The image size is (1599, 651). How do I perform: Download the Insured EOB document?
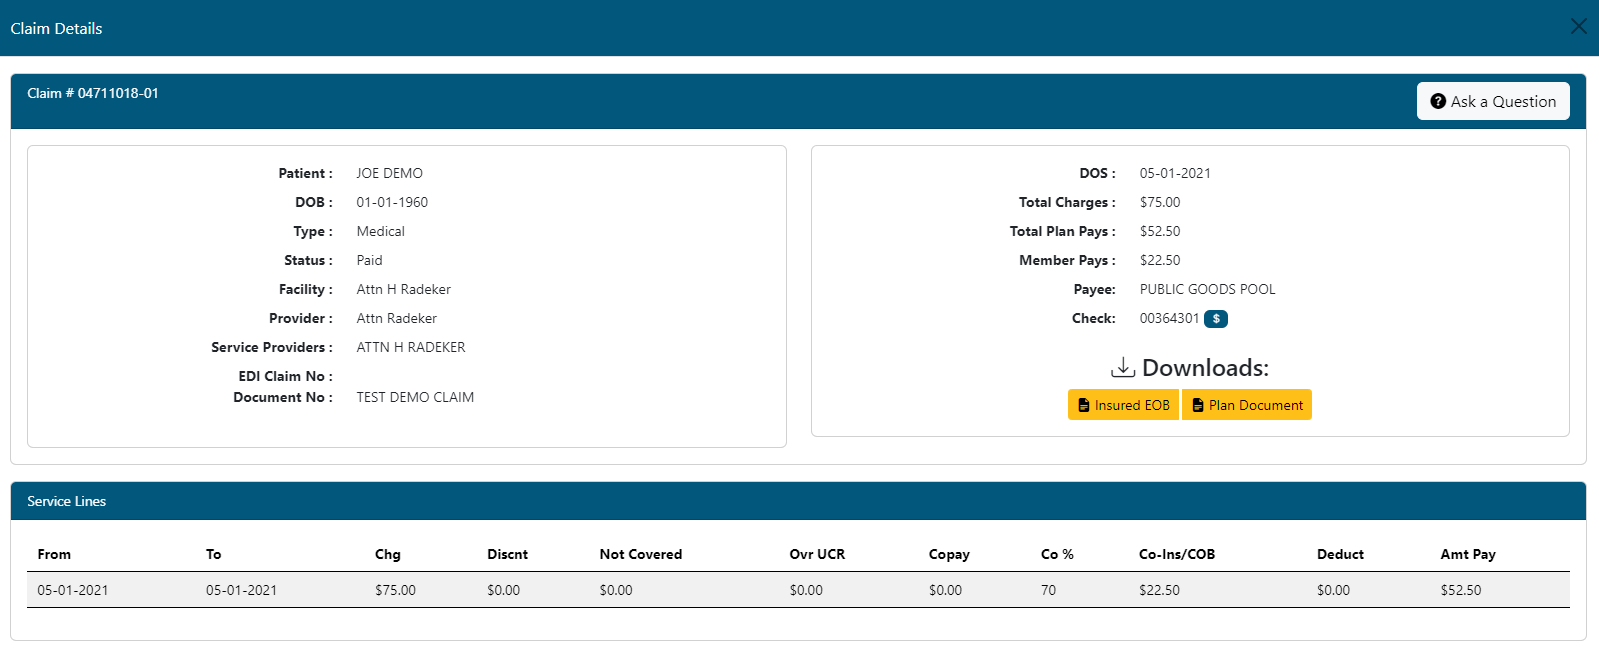point(1124,405)
